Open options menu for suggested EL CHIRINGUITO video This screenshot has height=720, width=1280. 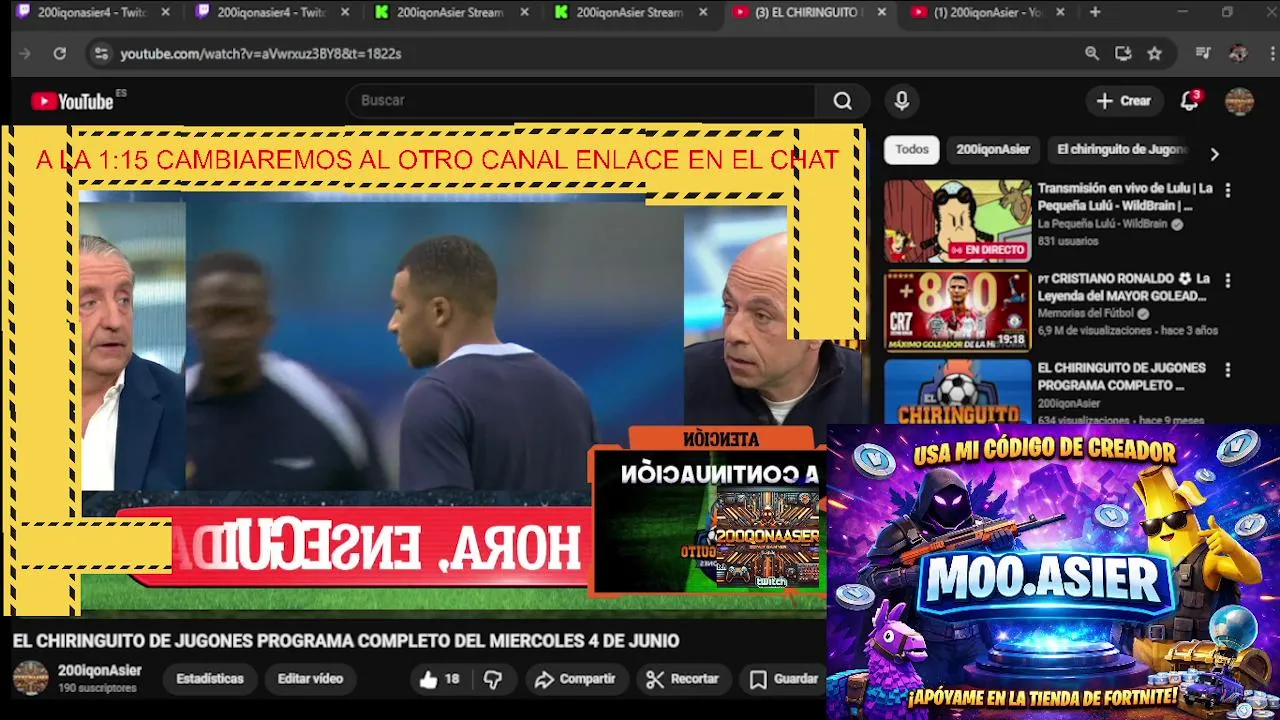pyautogui.click(x=1228, y=370)
